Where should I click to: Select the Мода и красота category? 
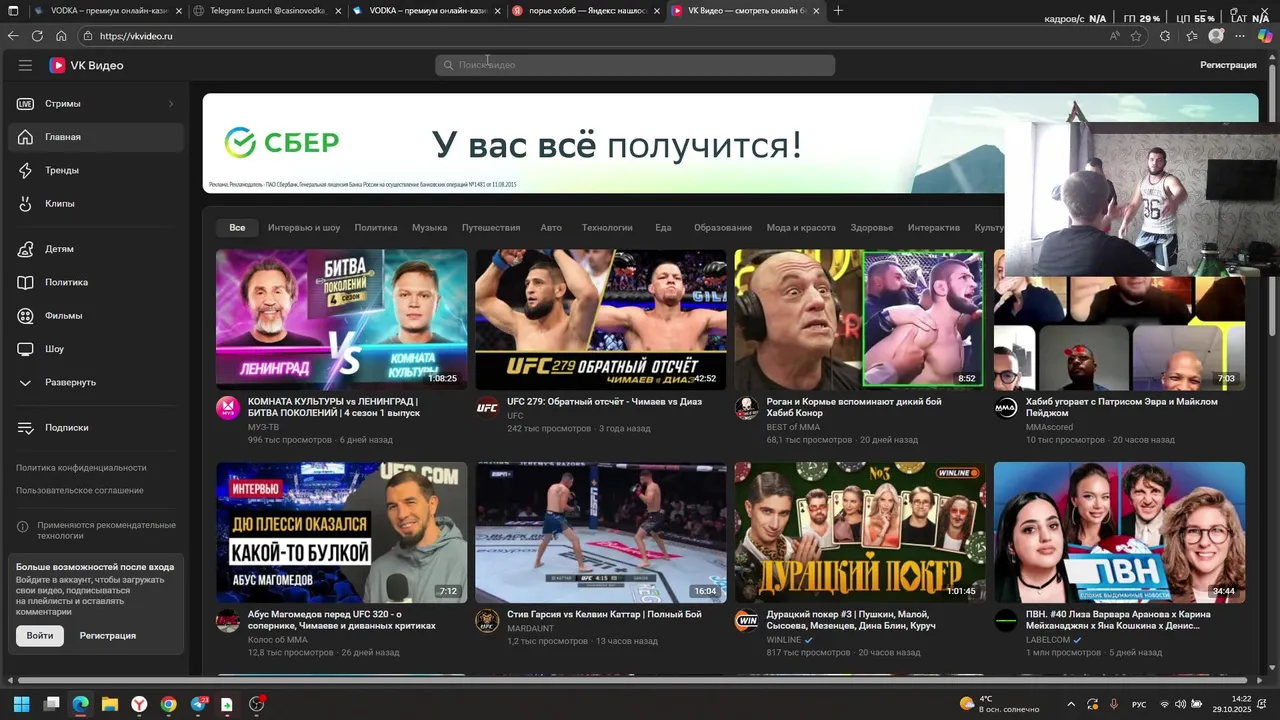(x=801, y=228)
